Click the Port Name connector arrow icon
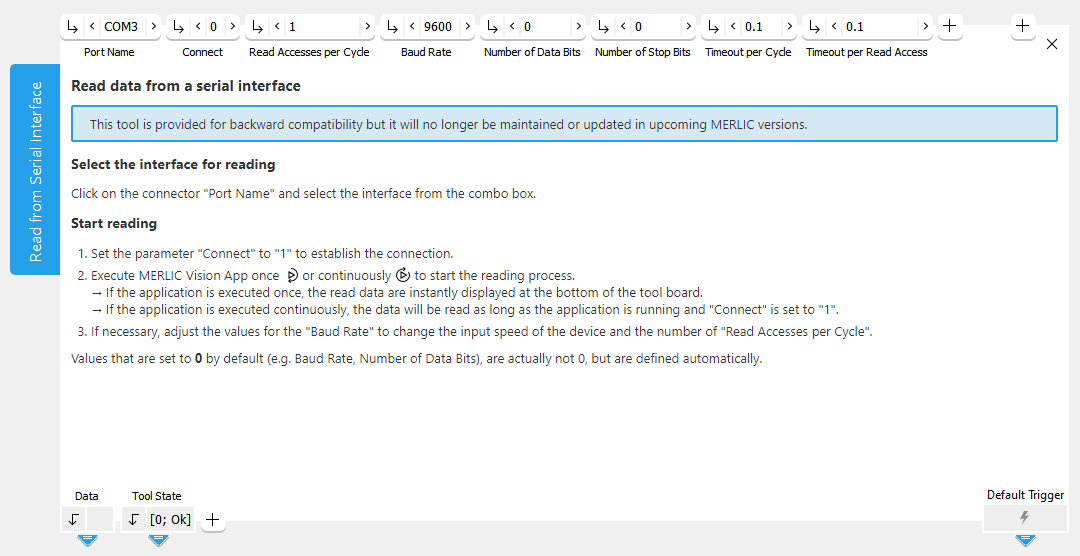This screenshot has height=556, width=1080. pos(73,27)
